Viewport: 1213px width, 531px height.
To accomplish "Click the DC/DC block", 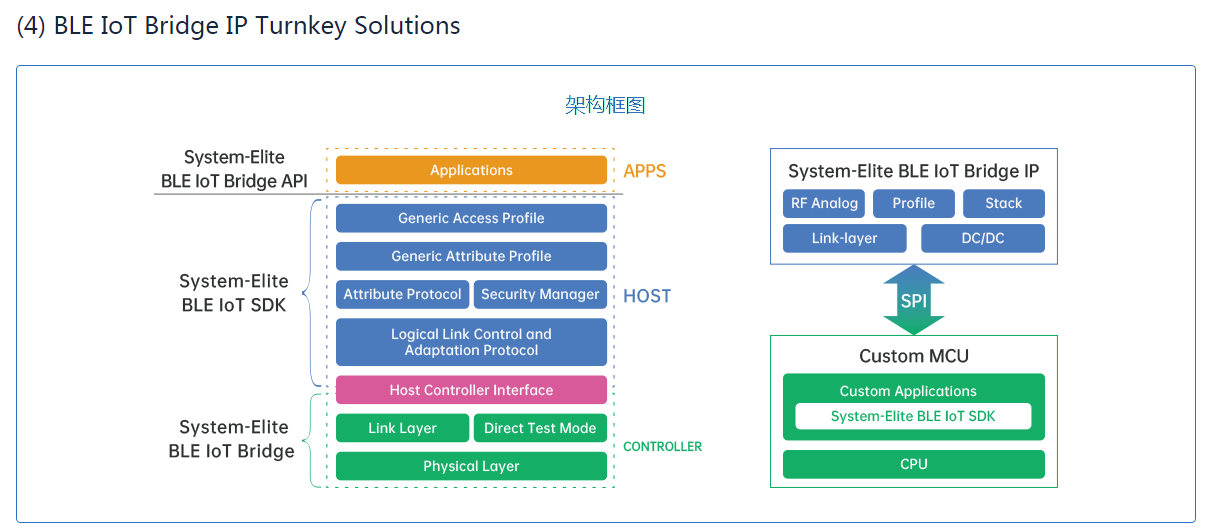I will (x=983, y=238).
